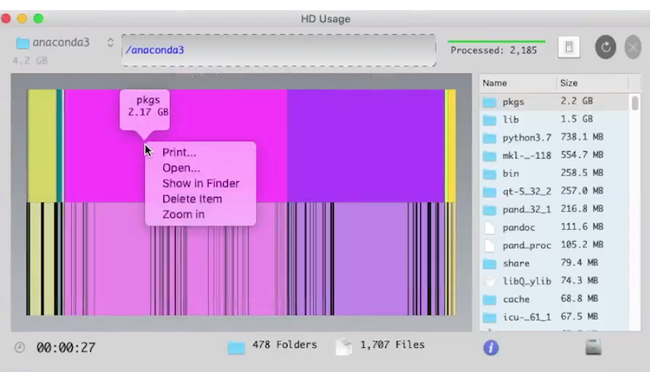The height and width of the screenshot is (382, 650).
Task: Click the share folder icon
Action: pos(490,264)
